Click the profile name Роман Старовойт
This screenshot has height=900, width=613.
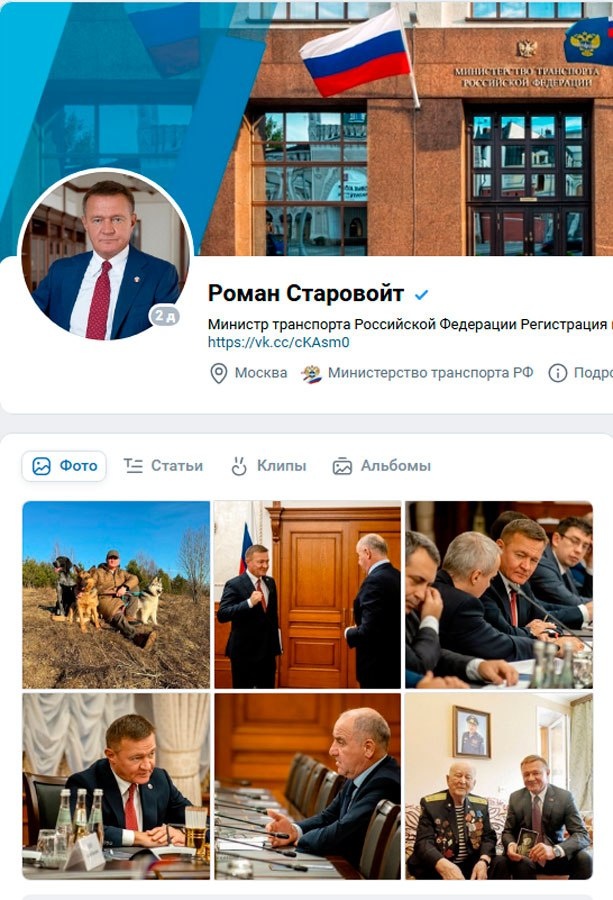pos(306,293)
